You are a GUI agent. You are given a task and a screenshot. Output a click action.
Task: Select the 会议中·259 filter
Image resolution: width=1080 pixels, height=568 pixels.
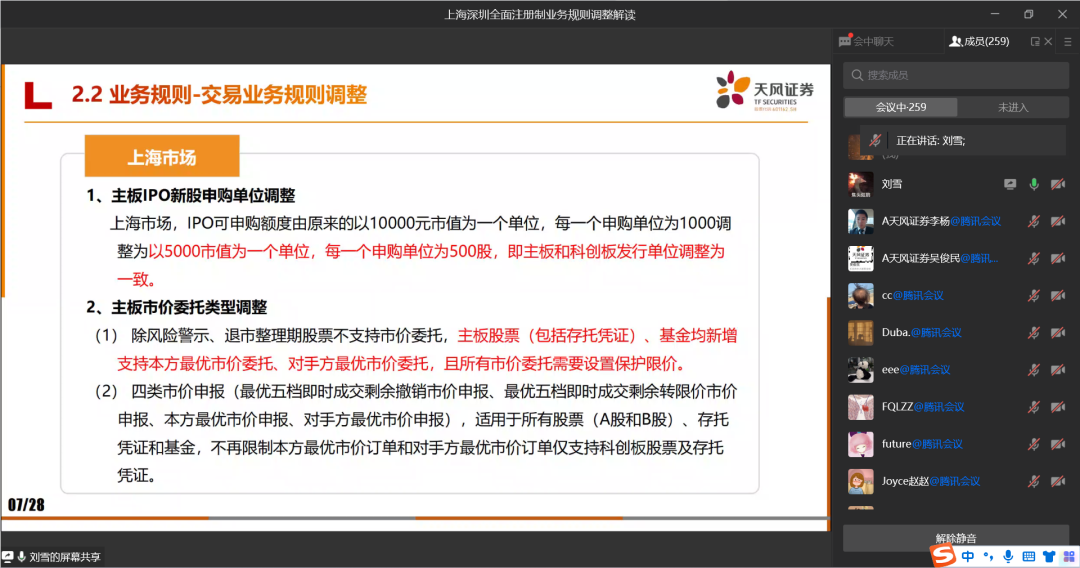pos(900,107)
